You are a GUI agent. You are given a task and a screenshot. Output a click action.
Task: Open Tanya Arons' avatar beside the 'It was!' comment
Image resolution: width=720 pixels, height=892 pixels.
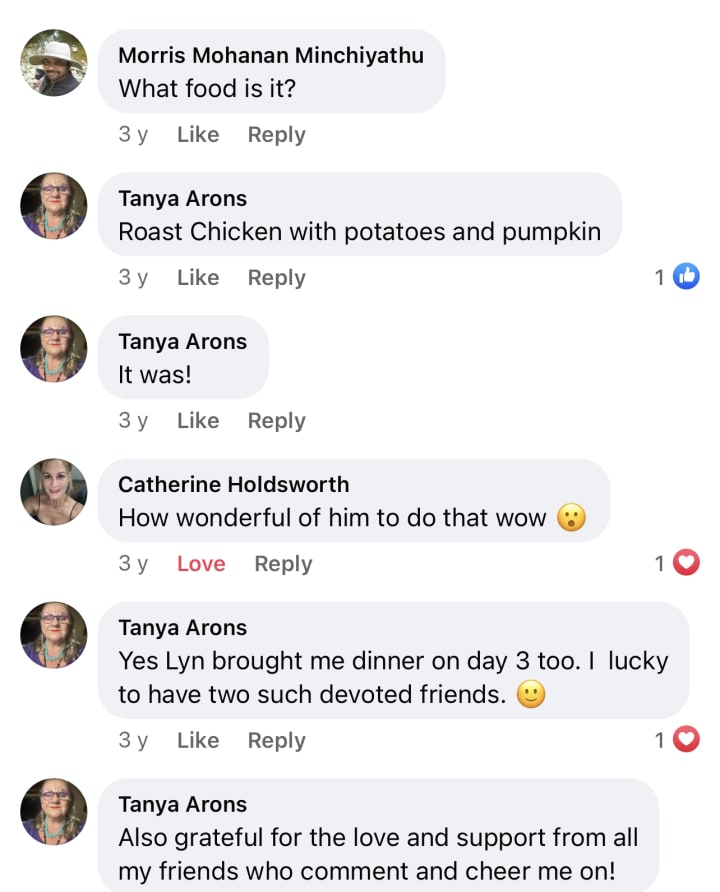[x=54, y=349]
